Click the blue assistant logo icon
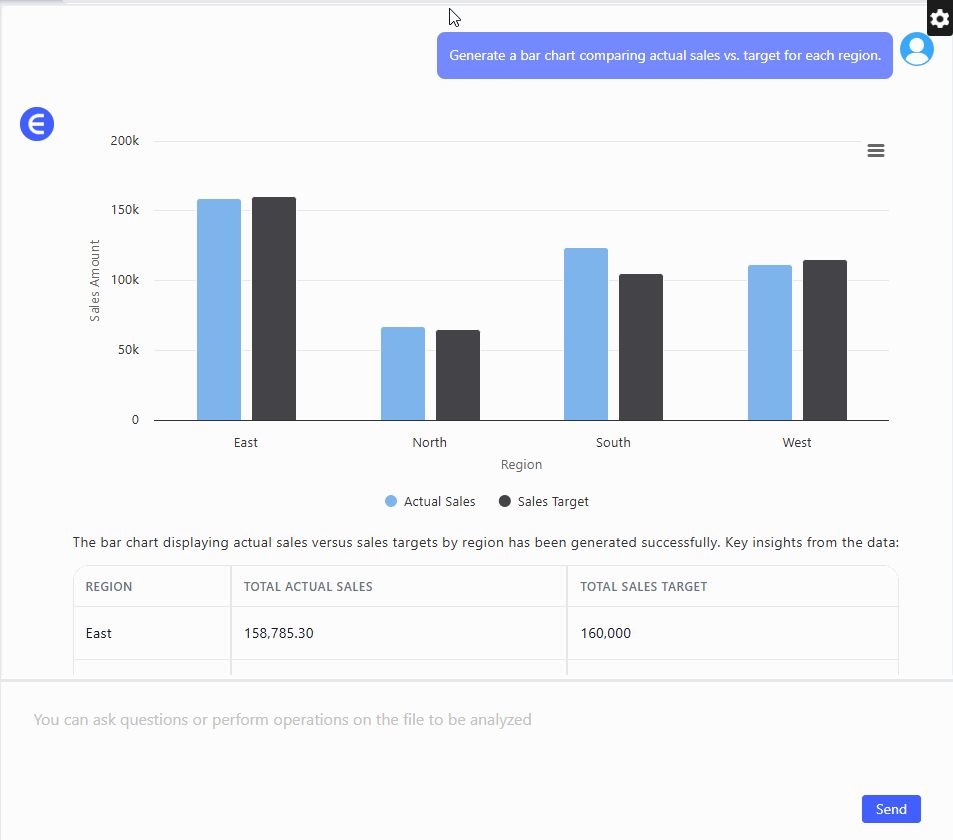 pyautogui.click(x=37, y=124)
